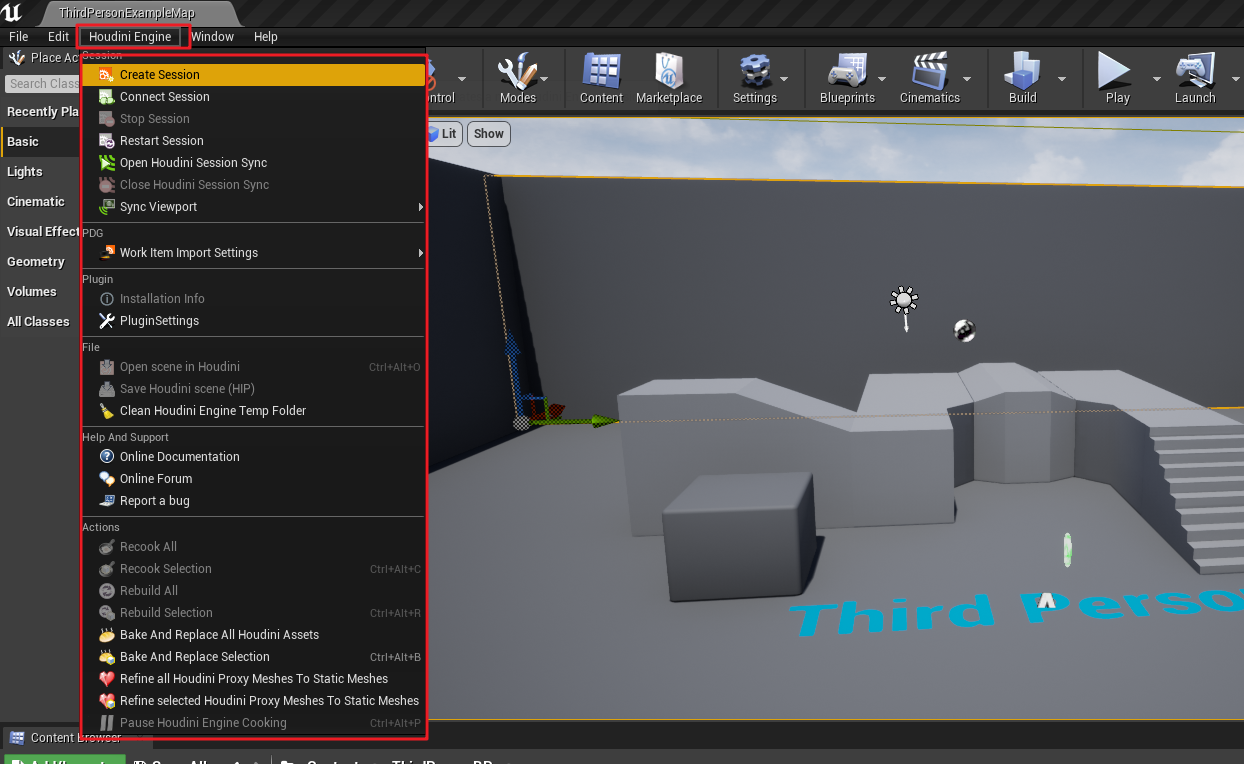Screen dimensions: 1244x764
Task: Select Refine selected Houdini Proxy Meshes To Static Meshes
Action: (x=254, y=701)
